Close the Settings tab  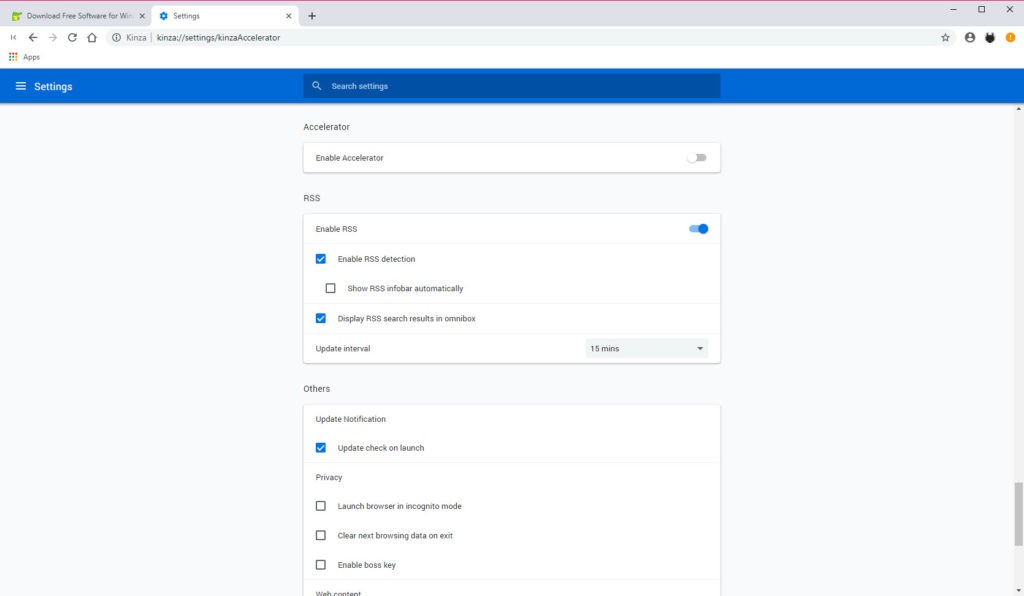click(x=290, y=16)
